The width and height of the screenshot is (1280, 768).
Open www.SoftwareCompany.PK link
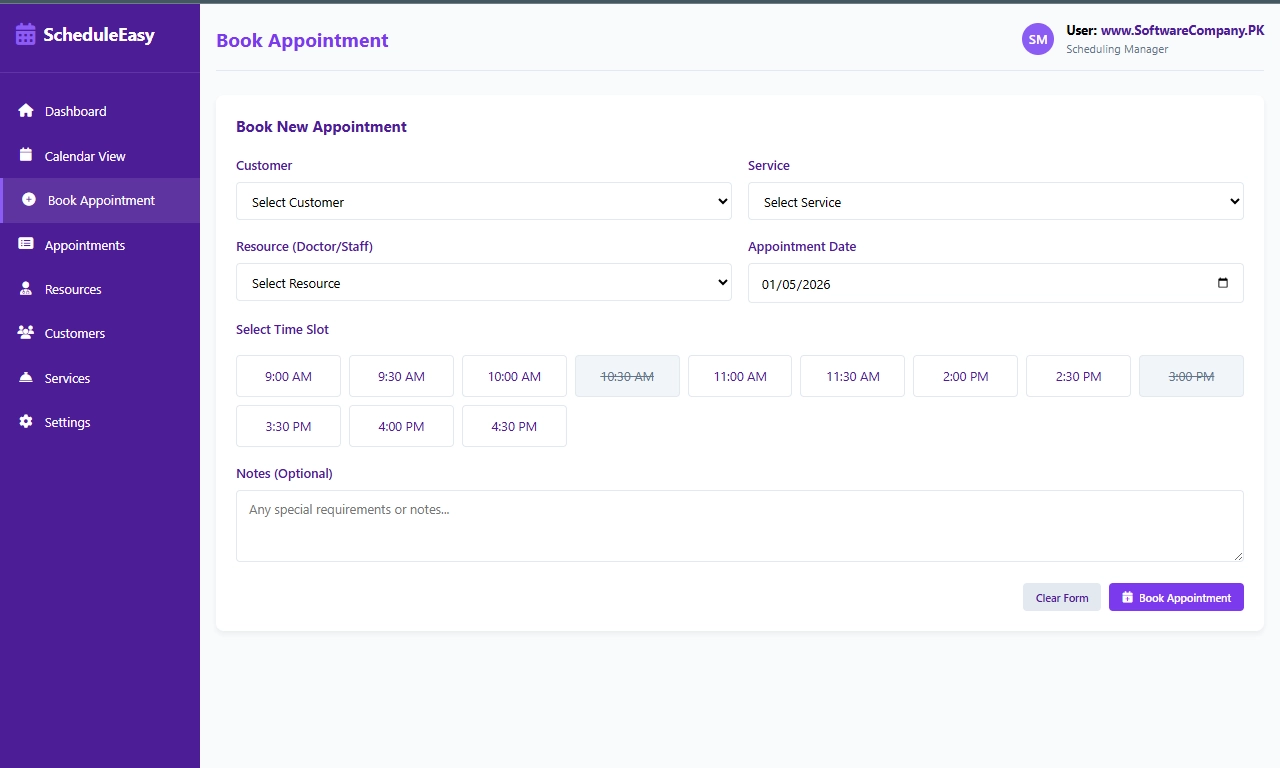(1183, 30)
